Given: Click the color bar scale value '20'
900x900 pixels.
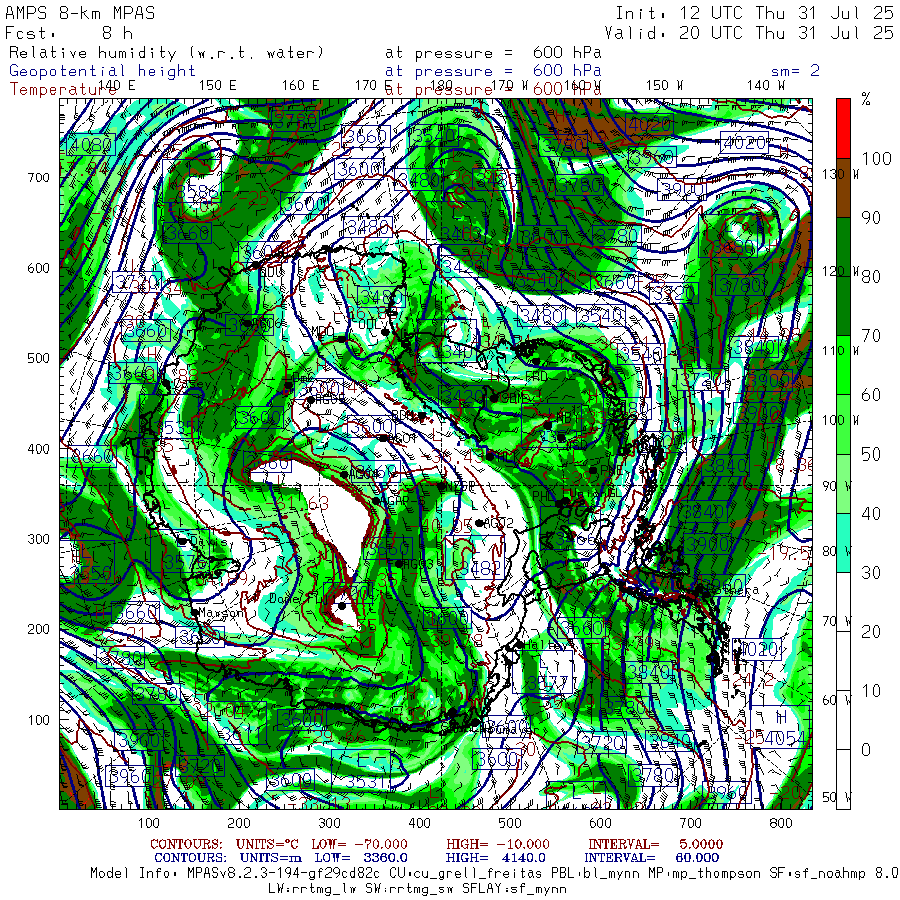Looking at the screenshot, I should (871, 631).
